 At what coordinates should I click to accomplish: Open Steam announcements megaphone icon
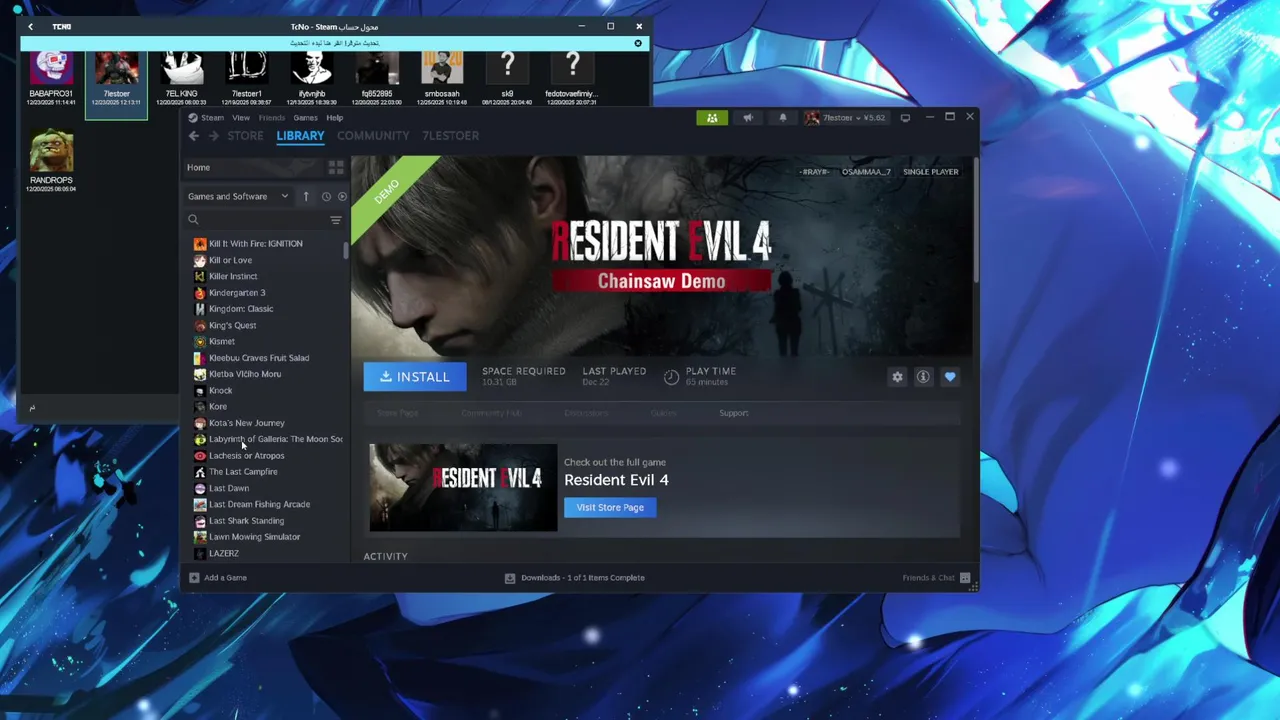pos(747,118)
